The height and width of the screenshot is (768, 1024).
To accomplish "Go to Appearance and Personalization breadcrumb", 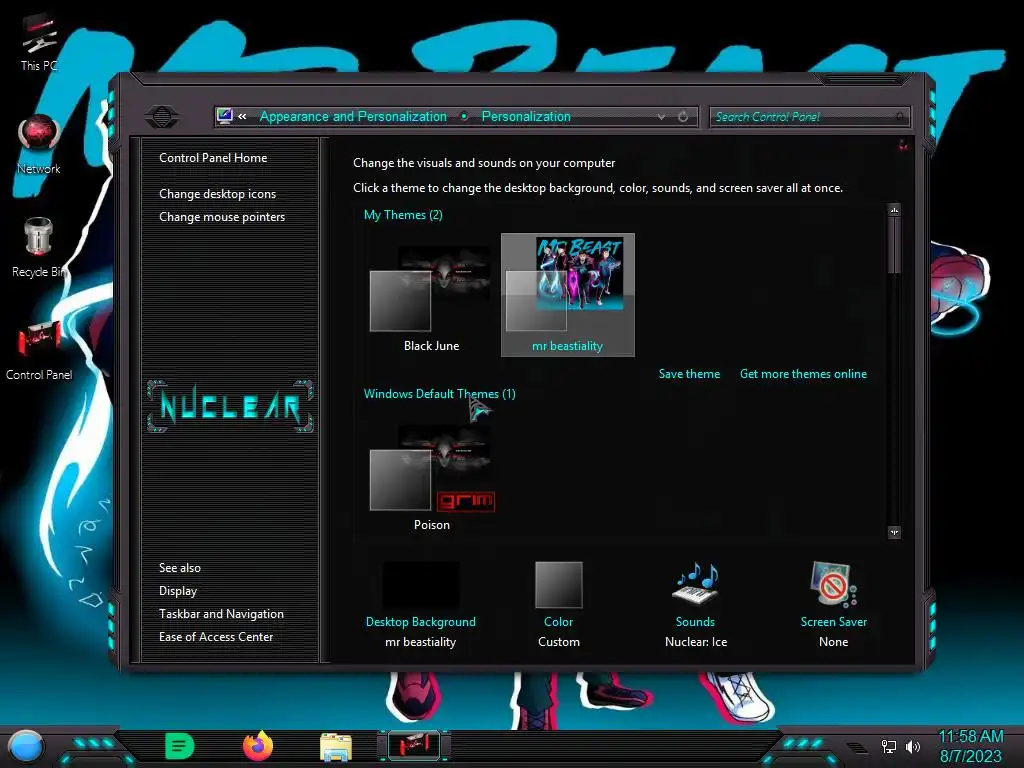I will [353, 116].
